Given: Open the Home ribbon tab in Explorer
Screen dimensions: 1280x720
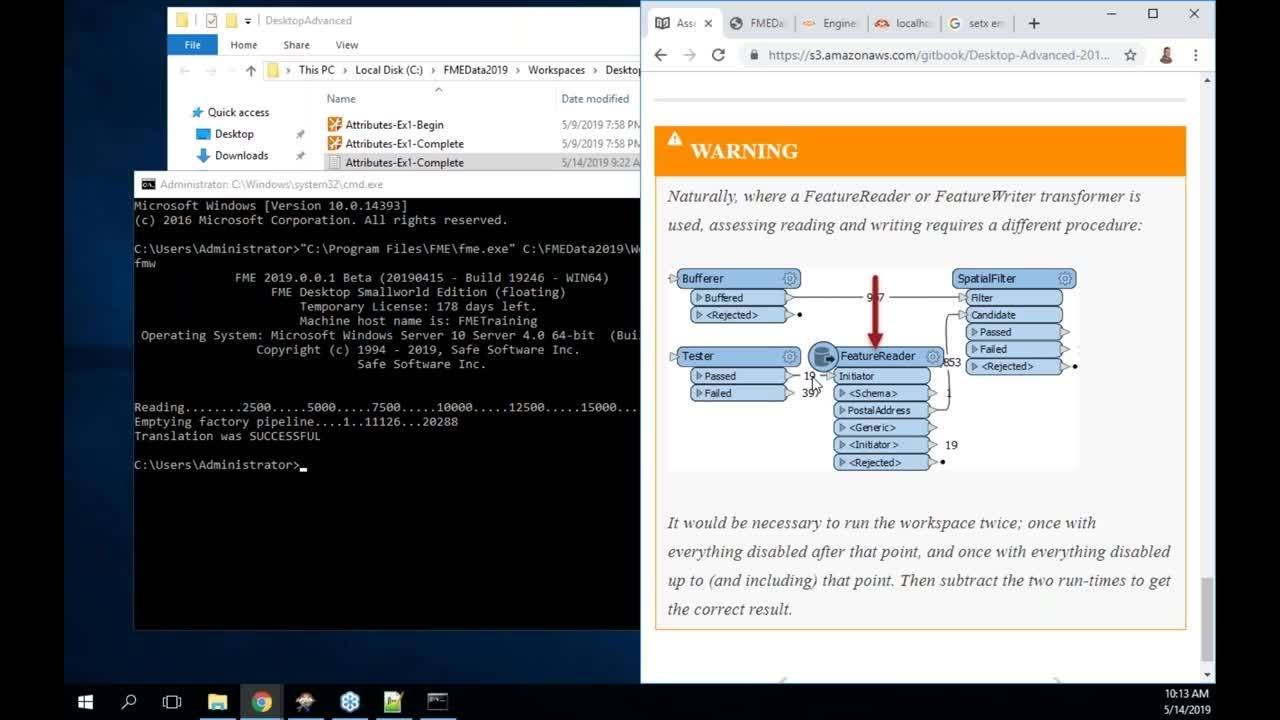Looking at the screenshot, I should tap(244, 45).
